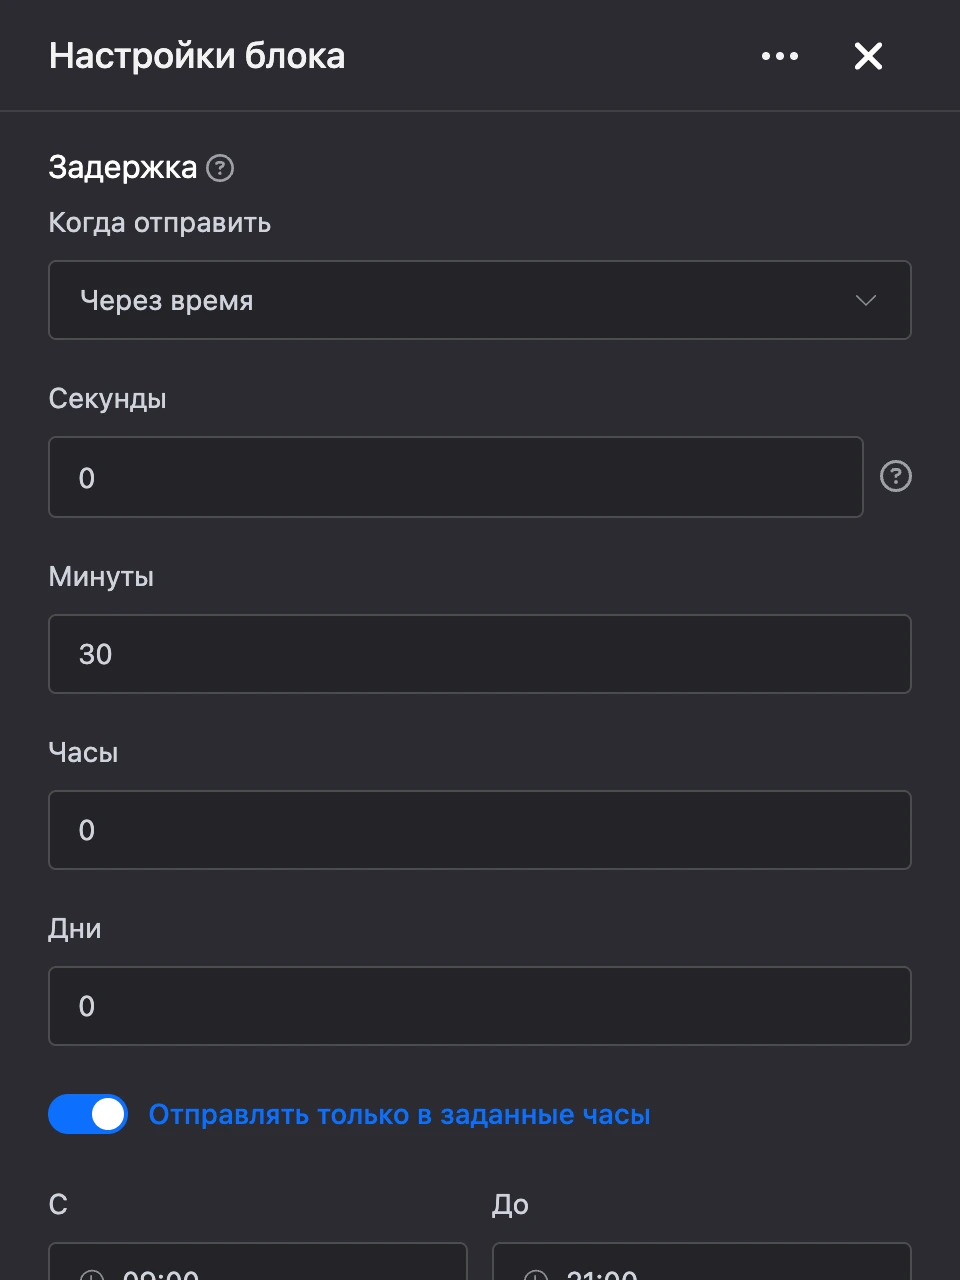Open the three-dot more options menu
960x1280 pixels.
tap(780, 56)
